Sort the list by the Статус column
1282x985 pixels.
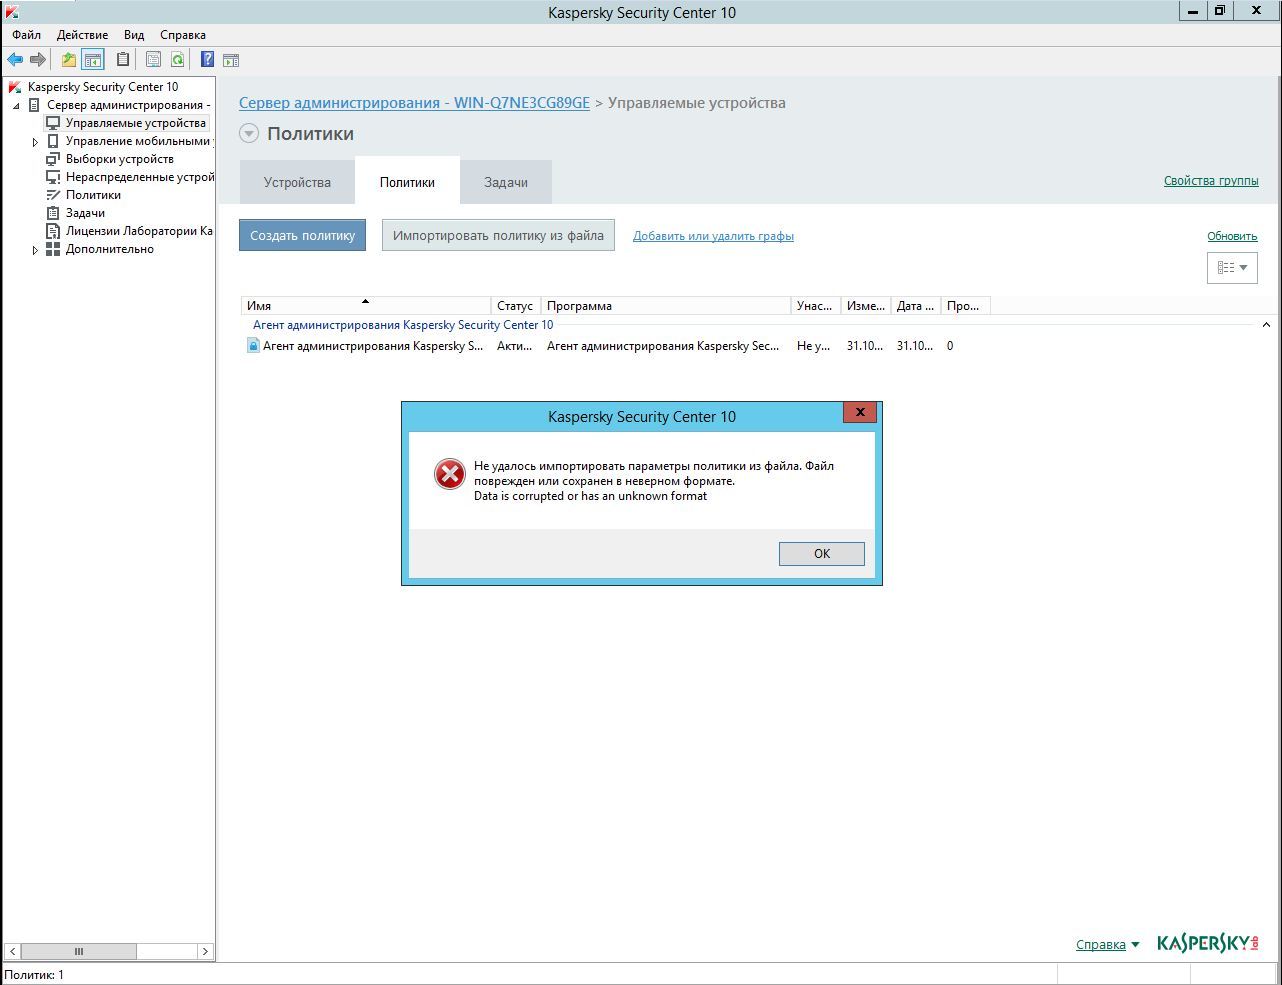coord(516,306)
